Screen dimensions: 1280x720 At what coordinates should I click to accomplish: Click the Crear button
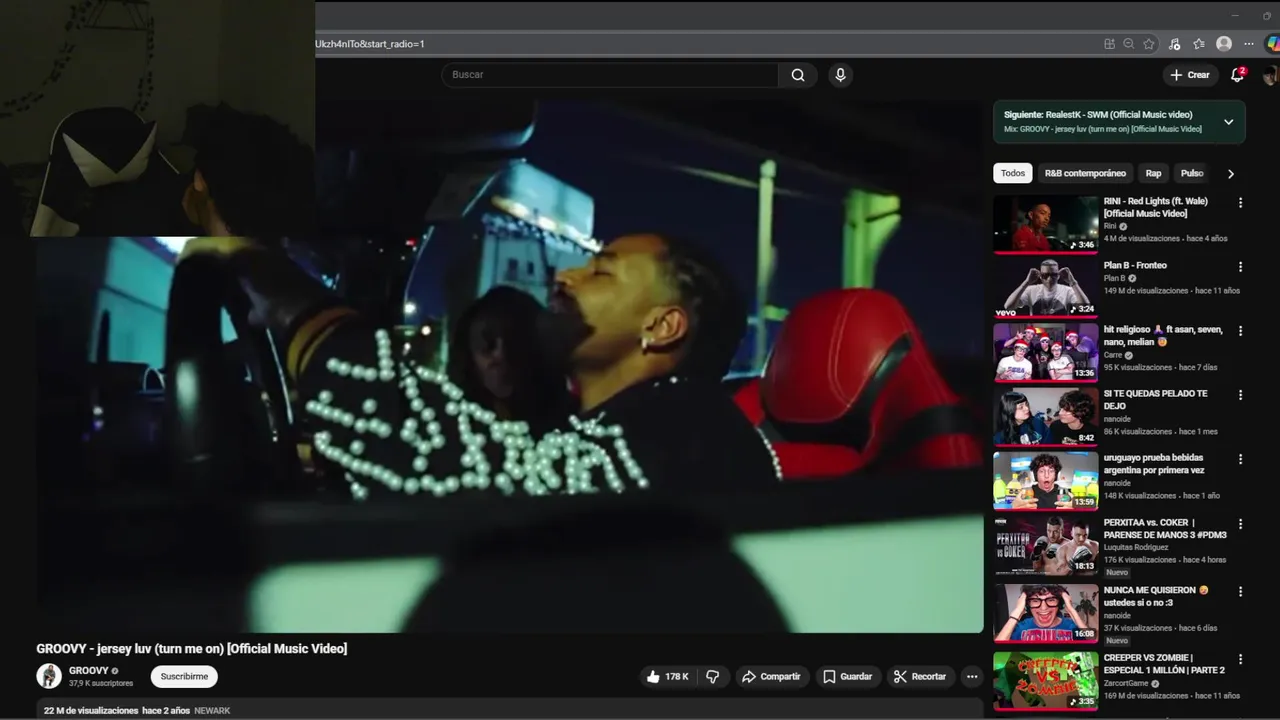[x=1189, y=75]
